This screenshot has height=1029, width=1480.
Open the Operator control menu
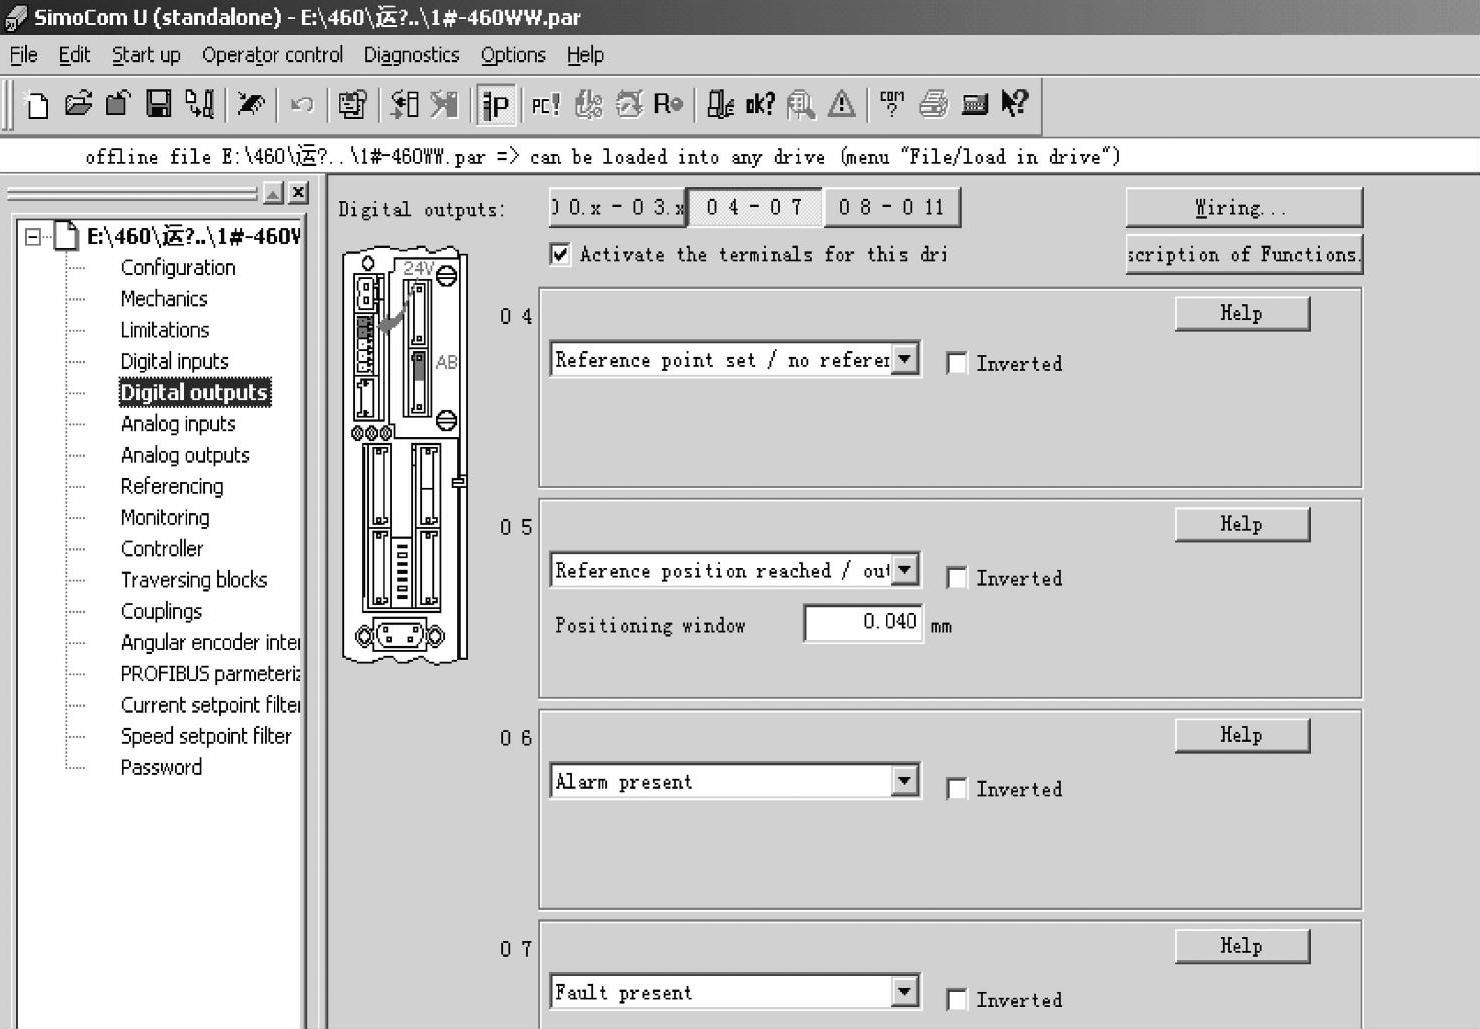[x=272, y=55]
